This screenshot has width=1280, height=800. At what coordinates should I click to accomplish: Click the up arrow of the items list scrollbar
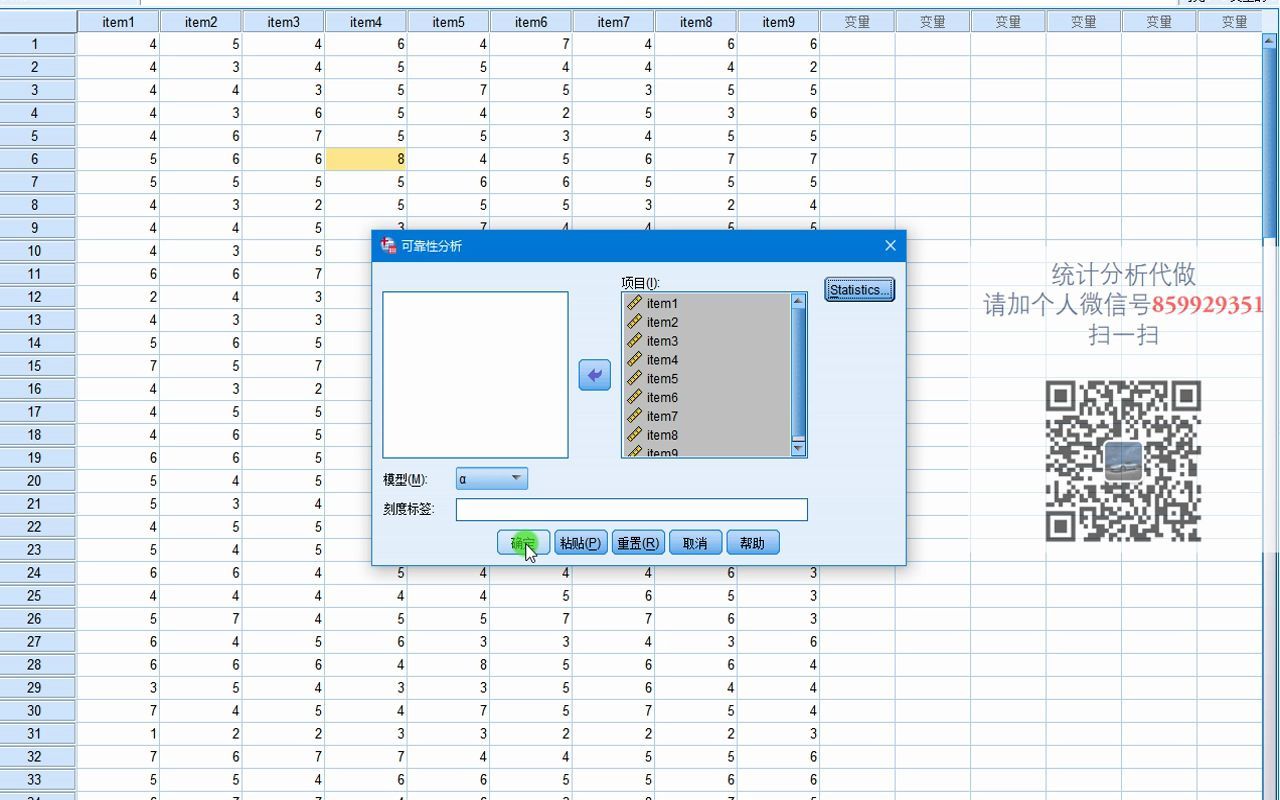pyautogui.click(x=798, y=301)
